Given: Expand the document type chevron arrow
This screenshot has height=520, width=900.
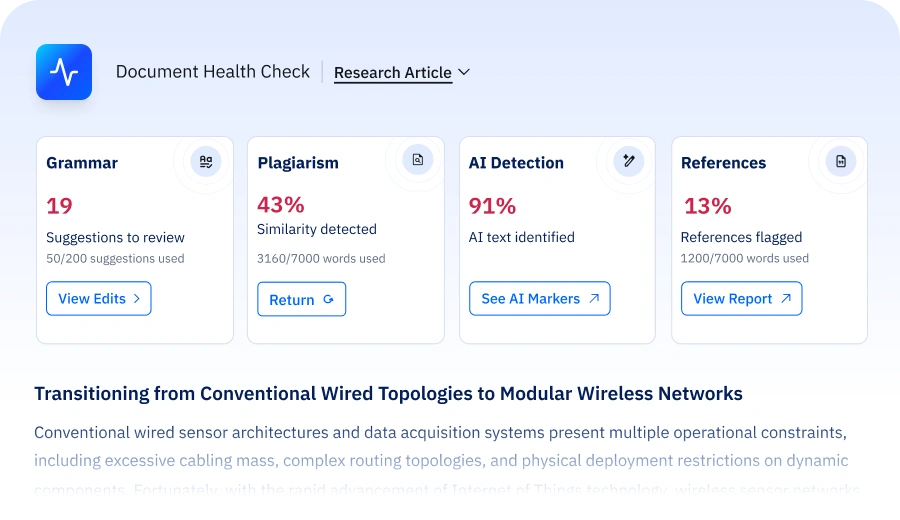Looking at the screenshot, I should [464, 72].
